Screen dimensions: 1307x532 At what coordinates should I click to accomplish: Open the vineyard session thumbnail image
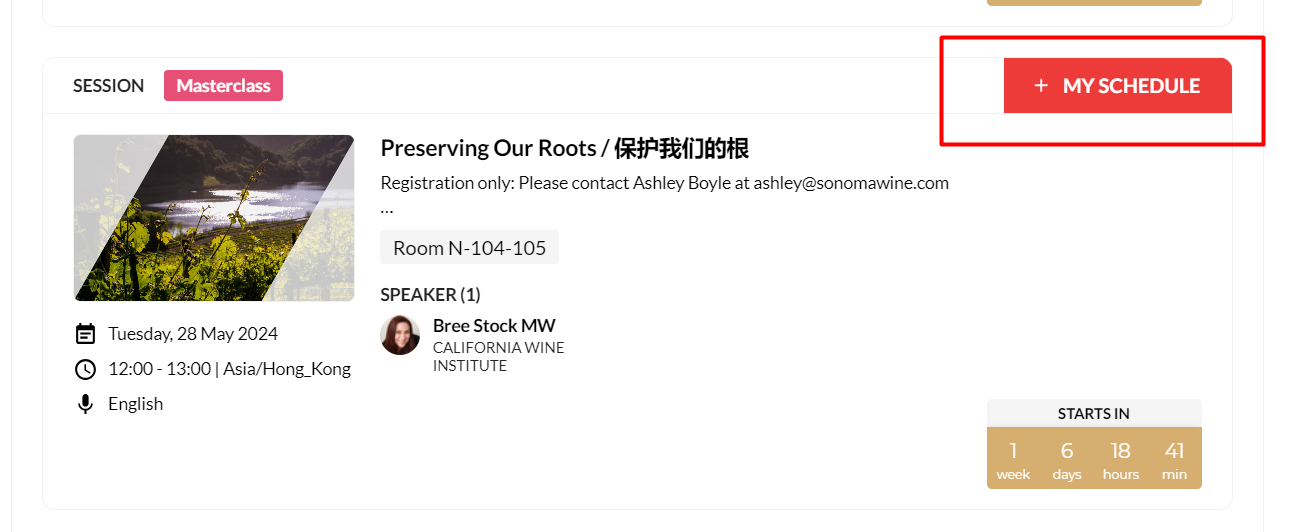pos(214,218)
